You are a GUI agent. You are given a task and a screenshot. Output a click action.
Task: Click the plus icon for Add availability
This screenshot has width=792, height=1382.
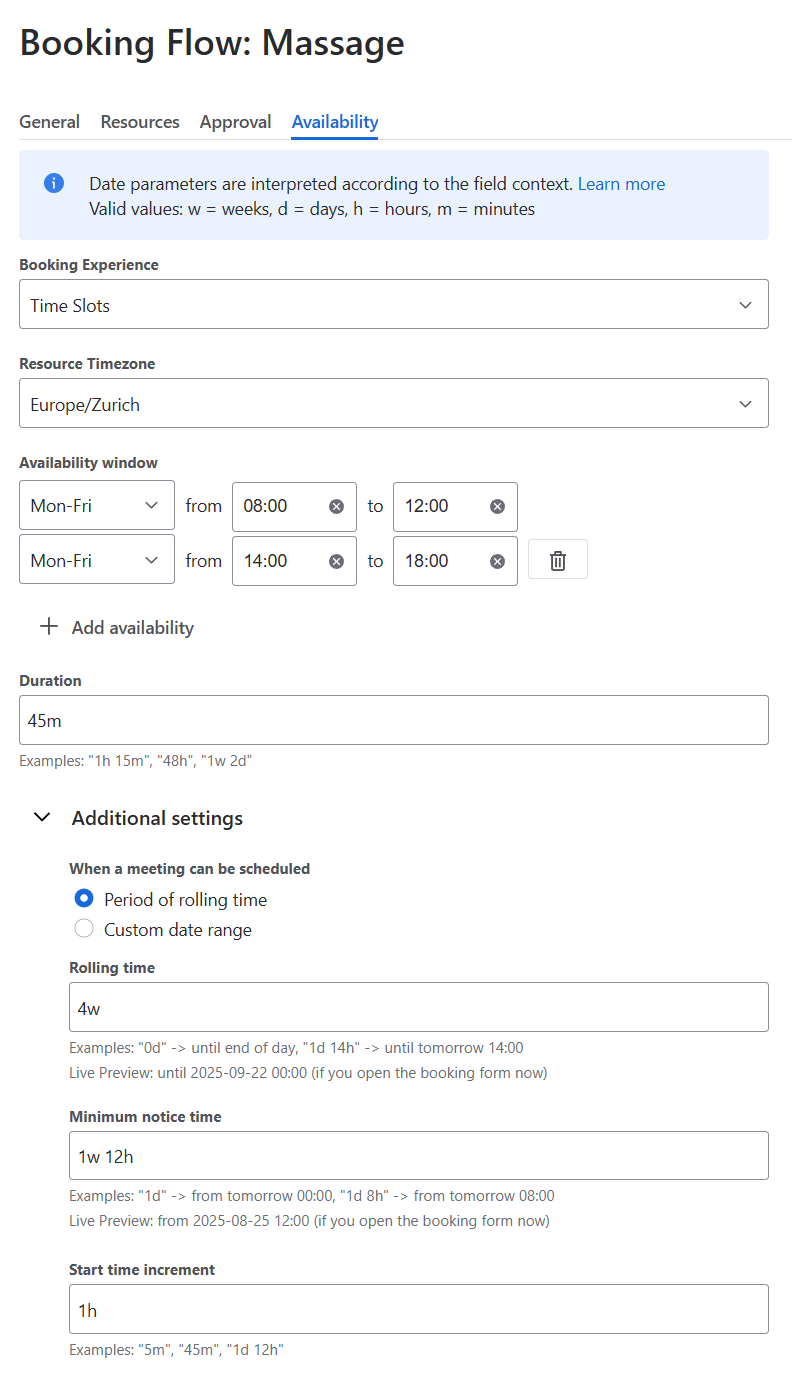48,627
